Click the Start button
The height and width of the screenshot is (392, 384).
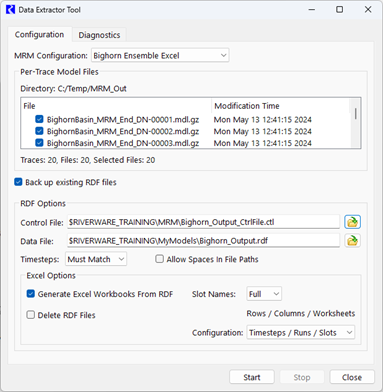(x=252, y=377)
